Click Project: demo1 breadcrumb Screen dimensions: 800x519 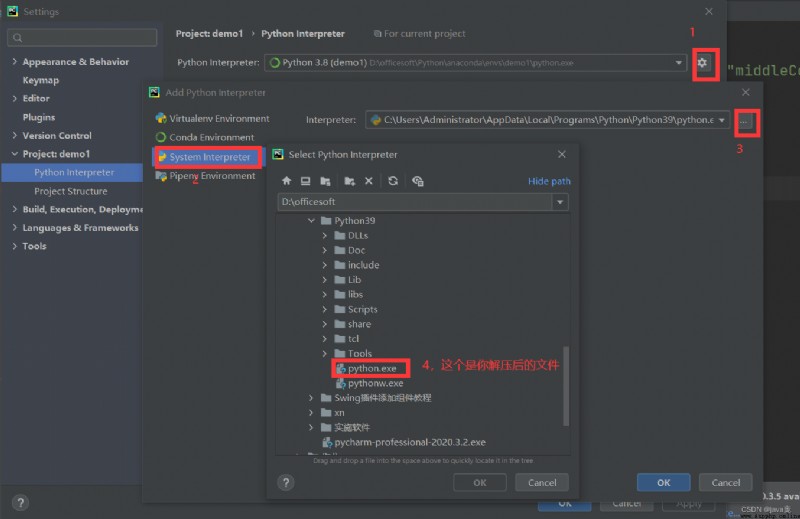click(x=209, y=34)
